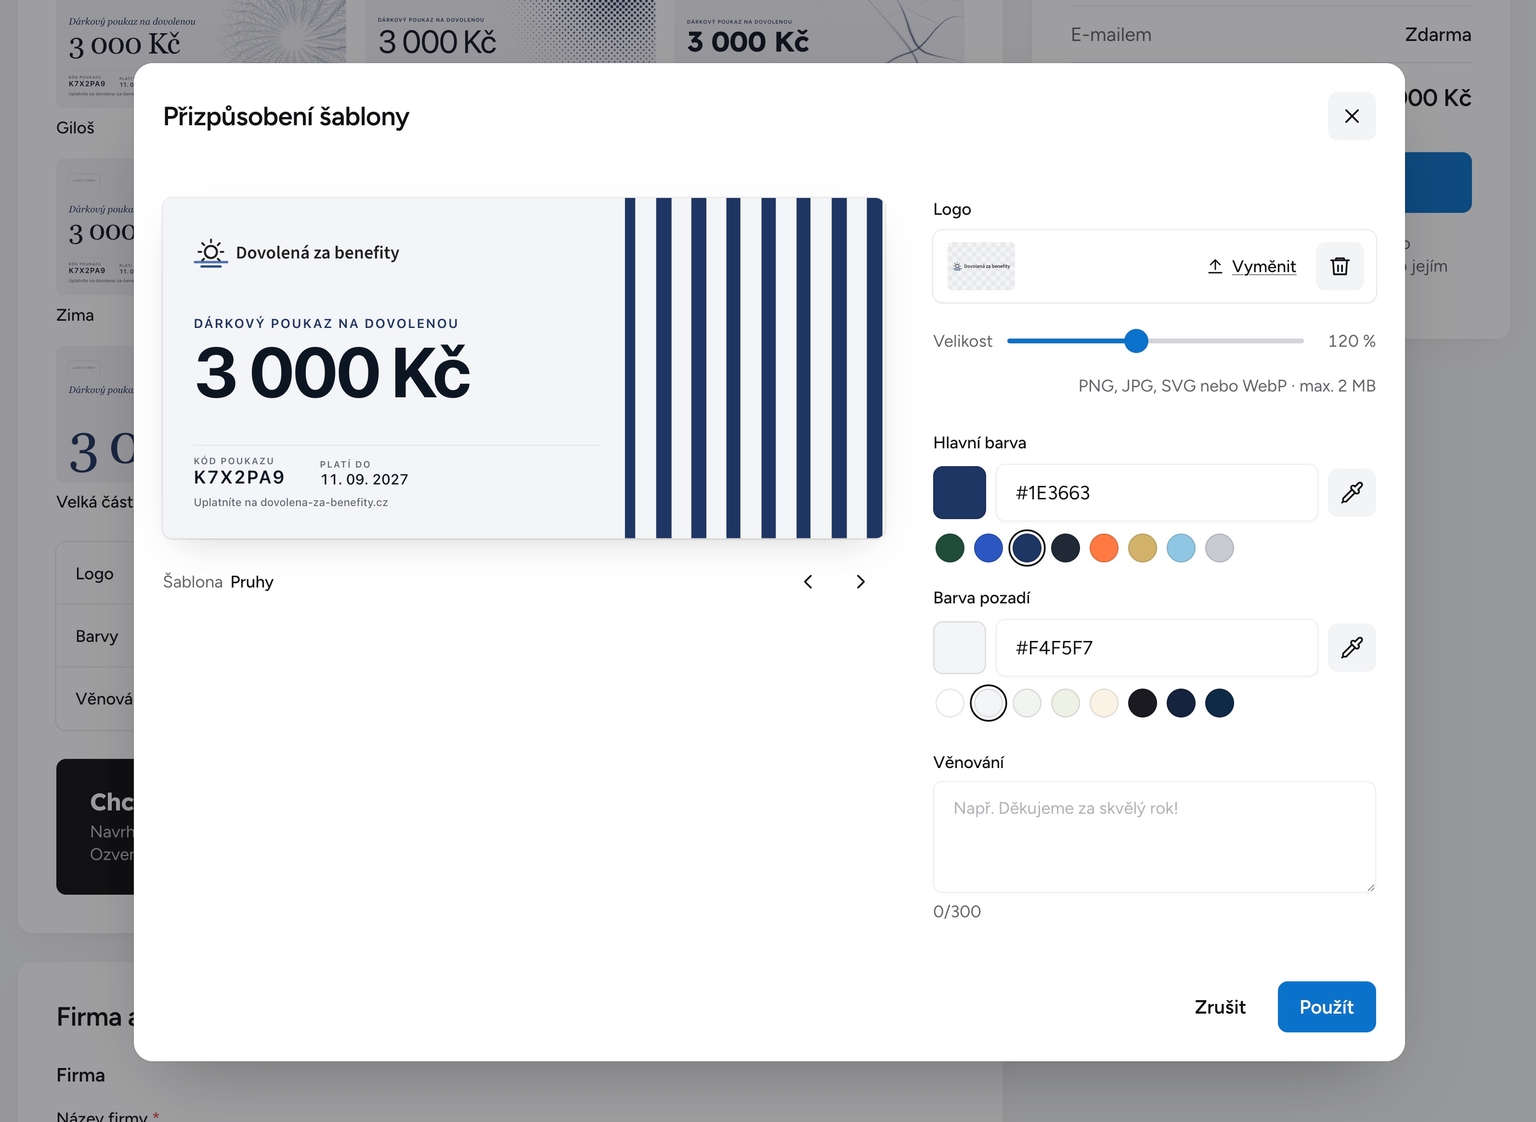1536x1122 pixels.
Task: Pick the pale green background color
Action: (x=1065, y=703)
